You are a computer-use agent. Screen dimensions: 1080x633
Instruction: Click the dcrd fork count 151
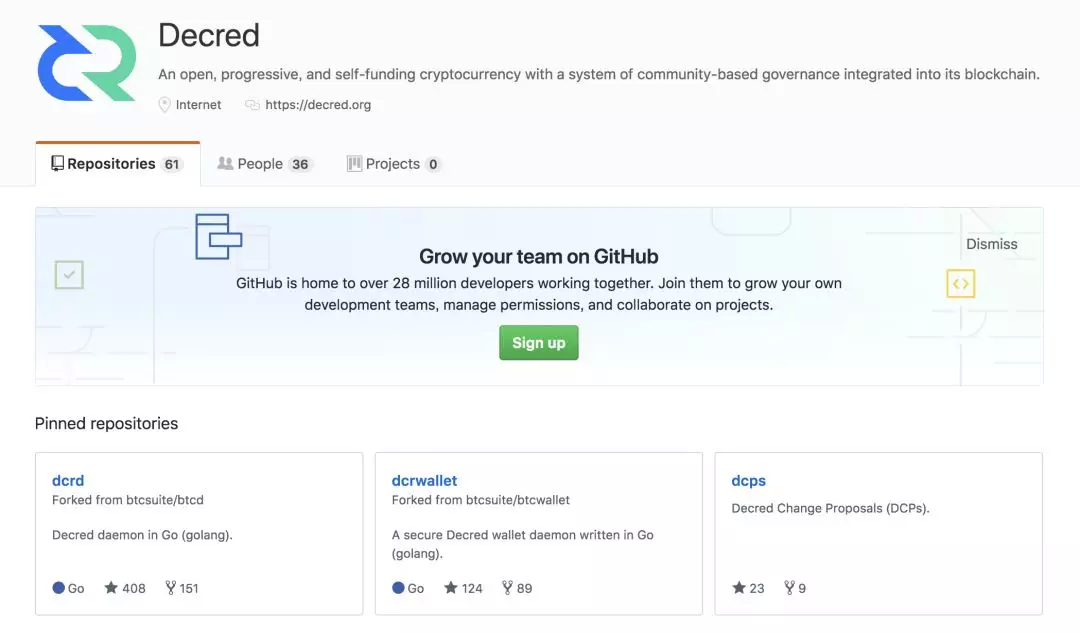[x=189, y=588]
